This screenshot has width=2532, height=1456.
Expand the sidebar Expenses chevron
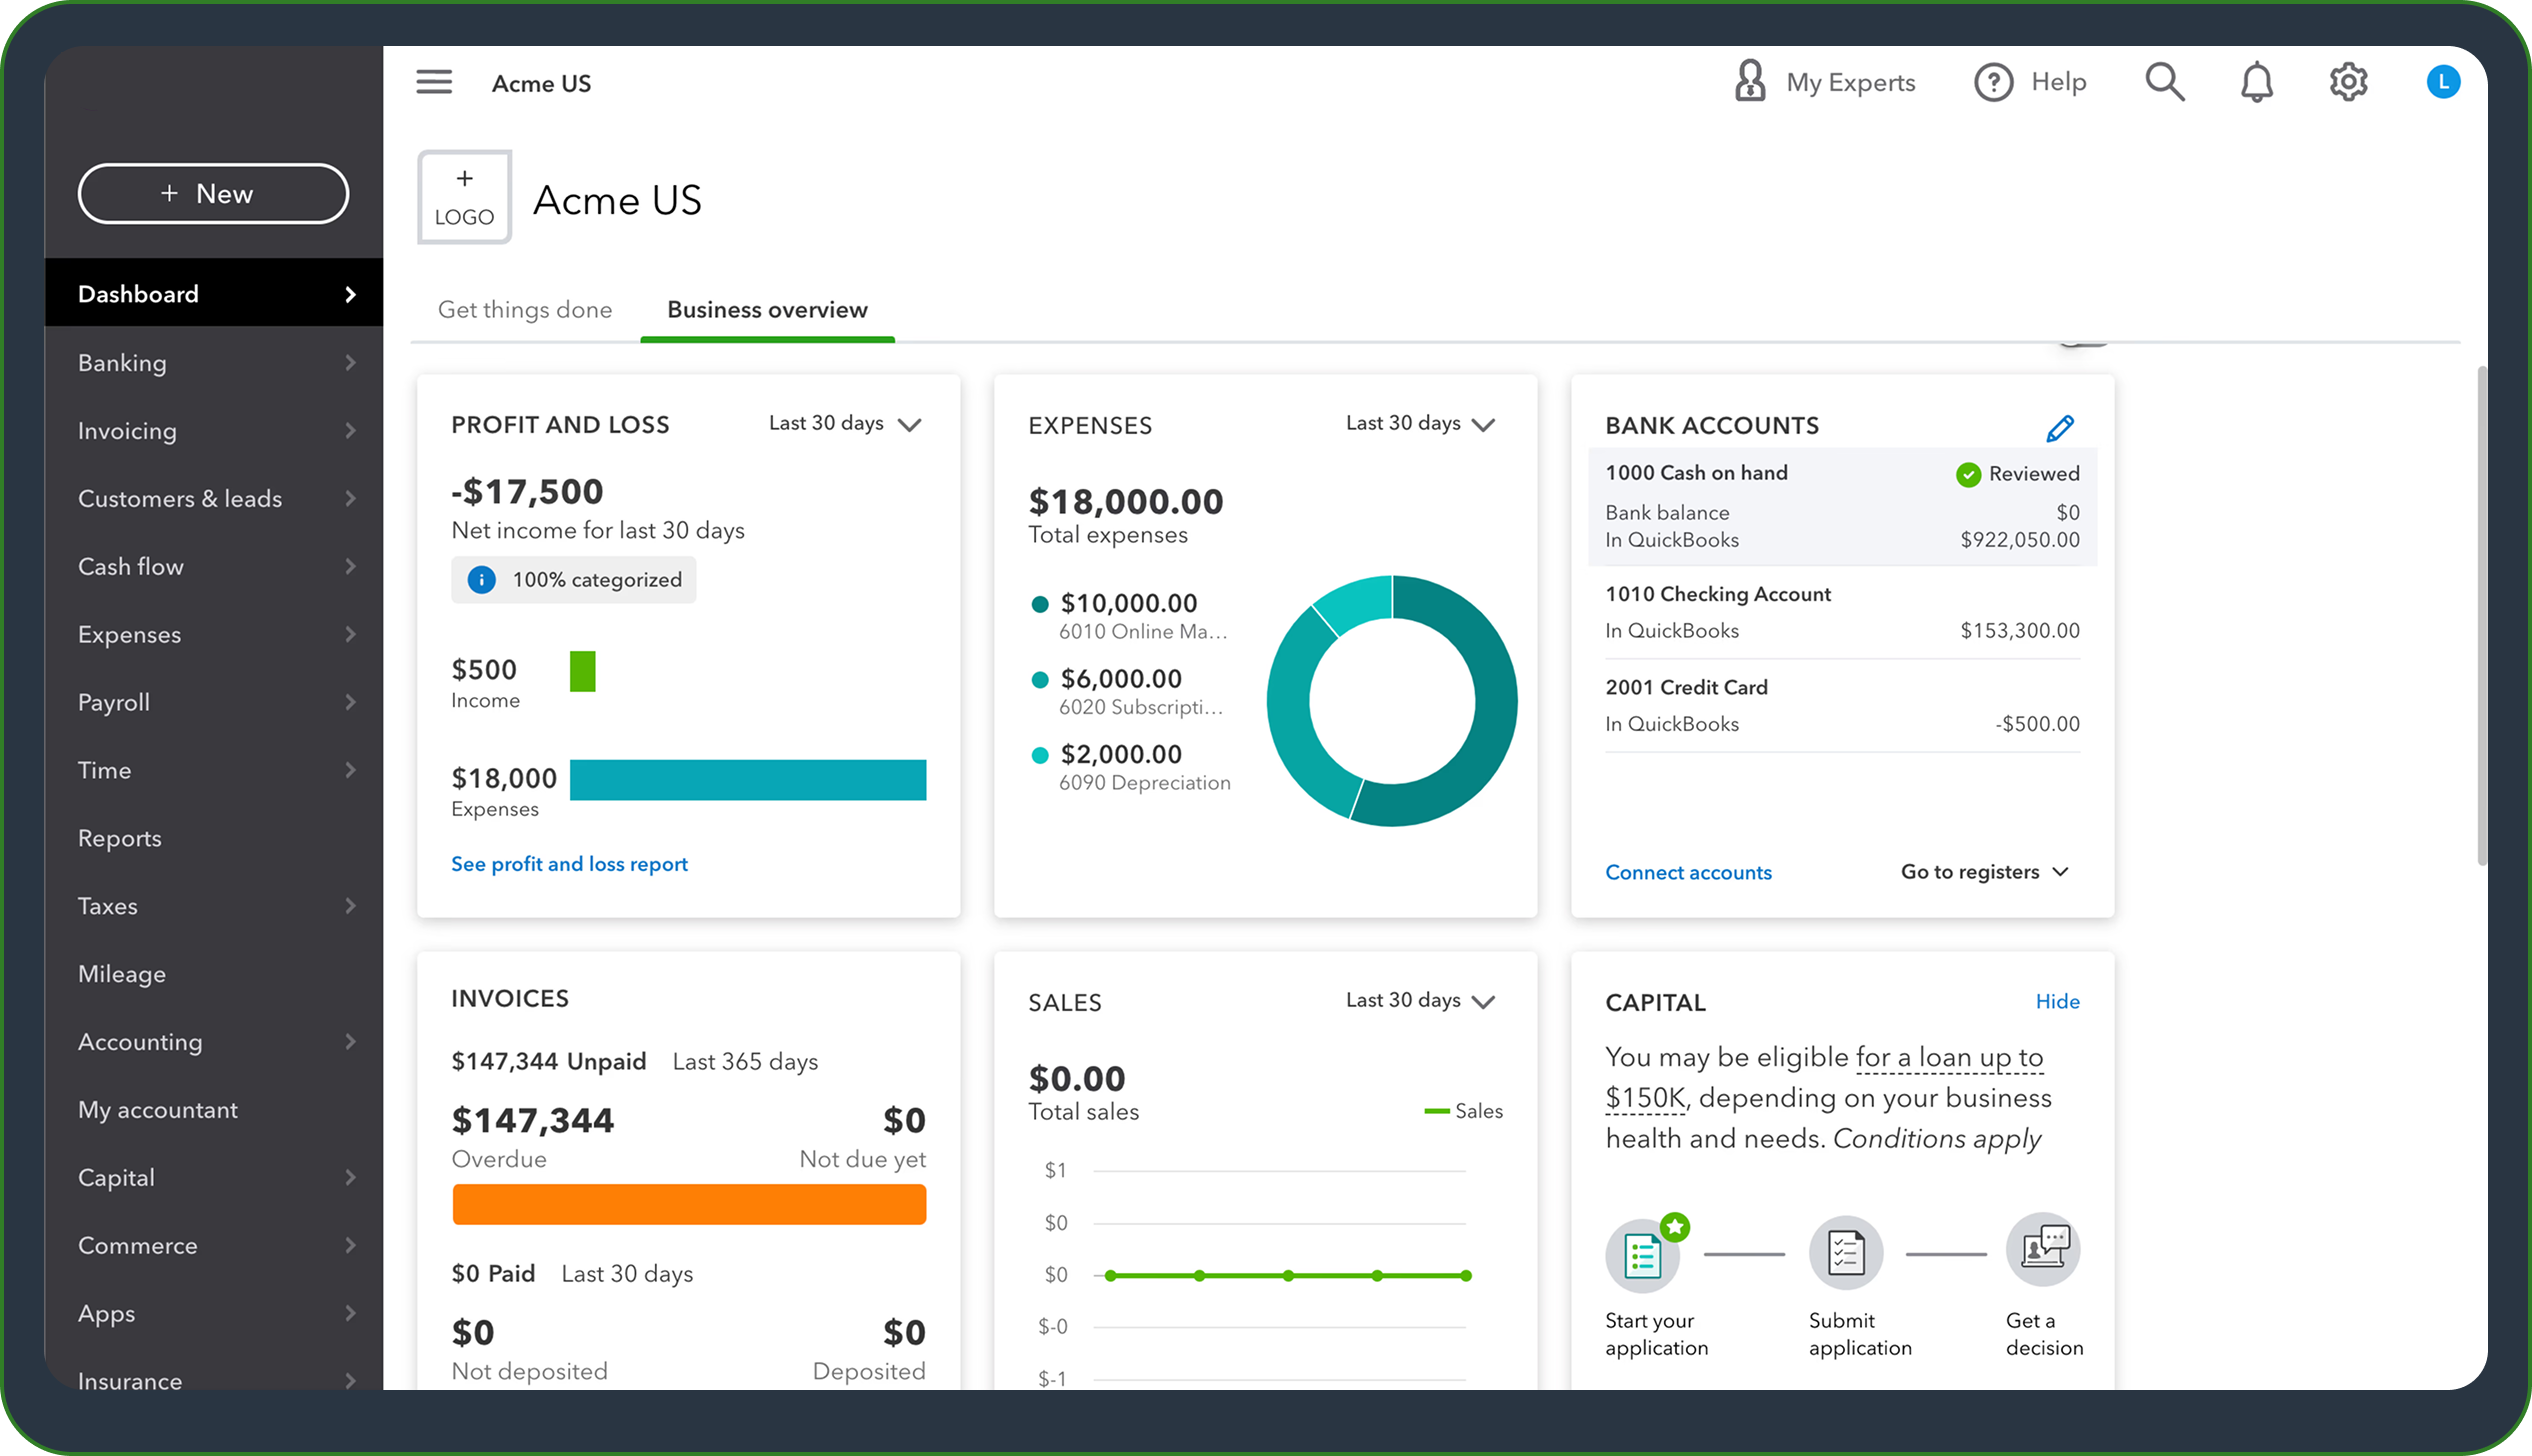(x=350, y=635)
